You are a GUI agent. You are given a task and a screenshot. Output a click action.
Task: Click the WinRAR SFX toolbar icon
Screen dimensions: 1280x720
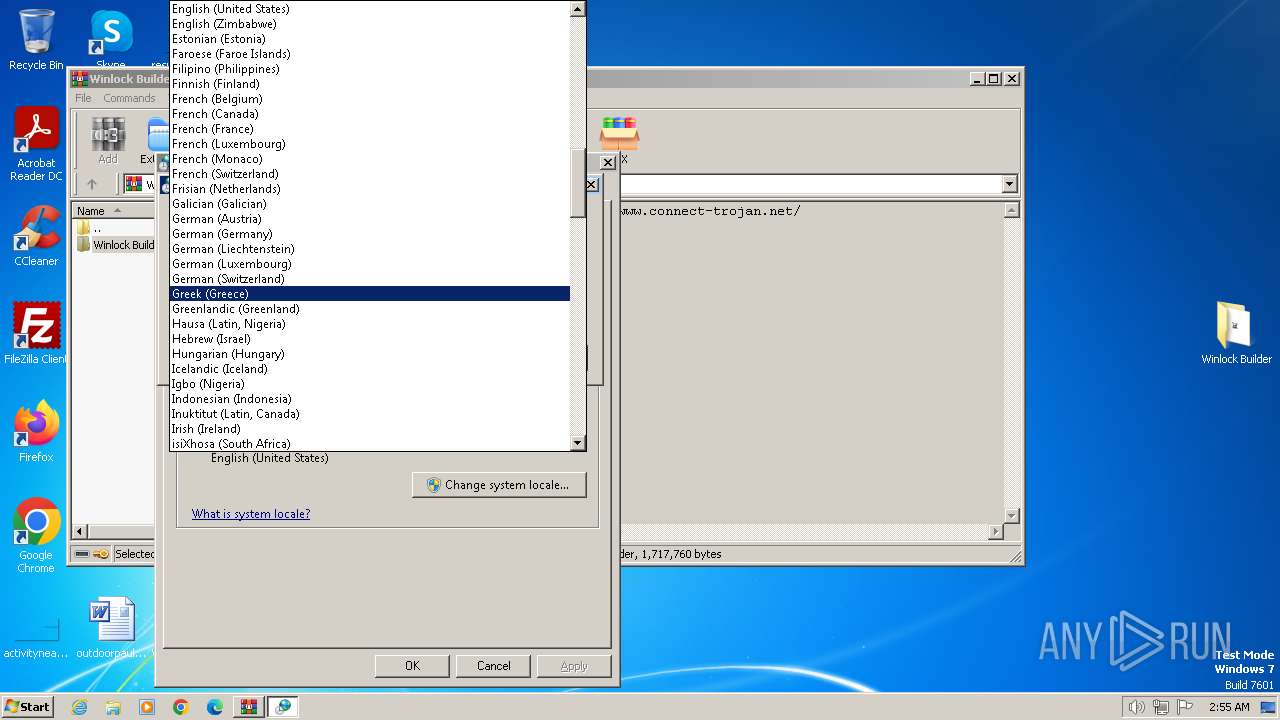[620, 140]
